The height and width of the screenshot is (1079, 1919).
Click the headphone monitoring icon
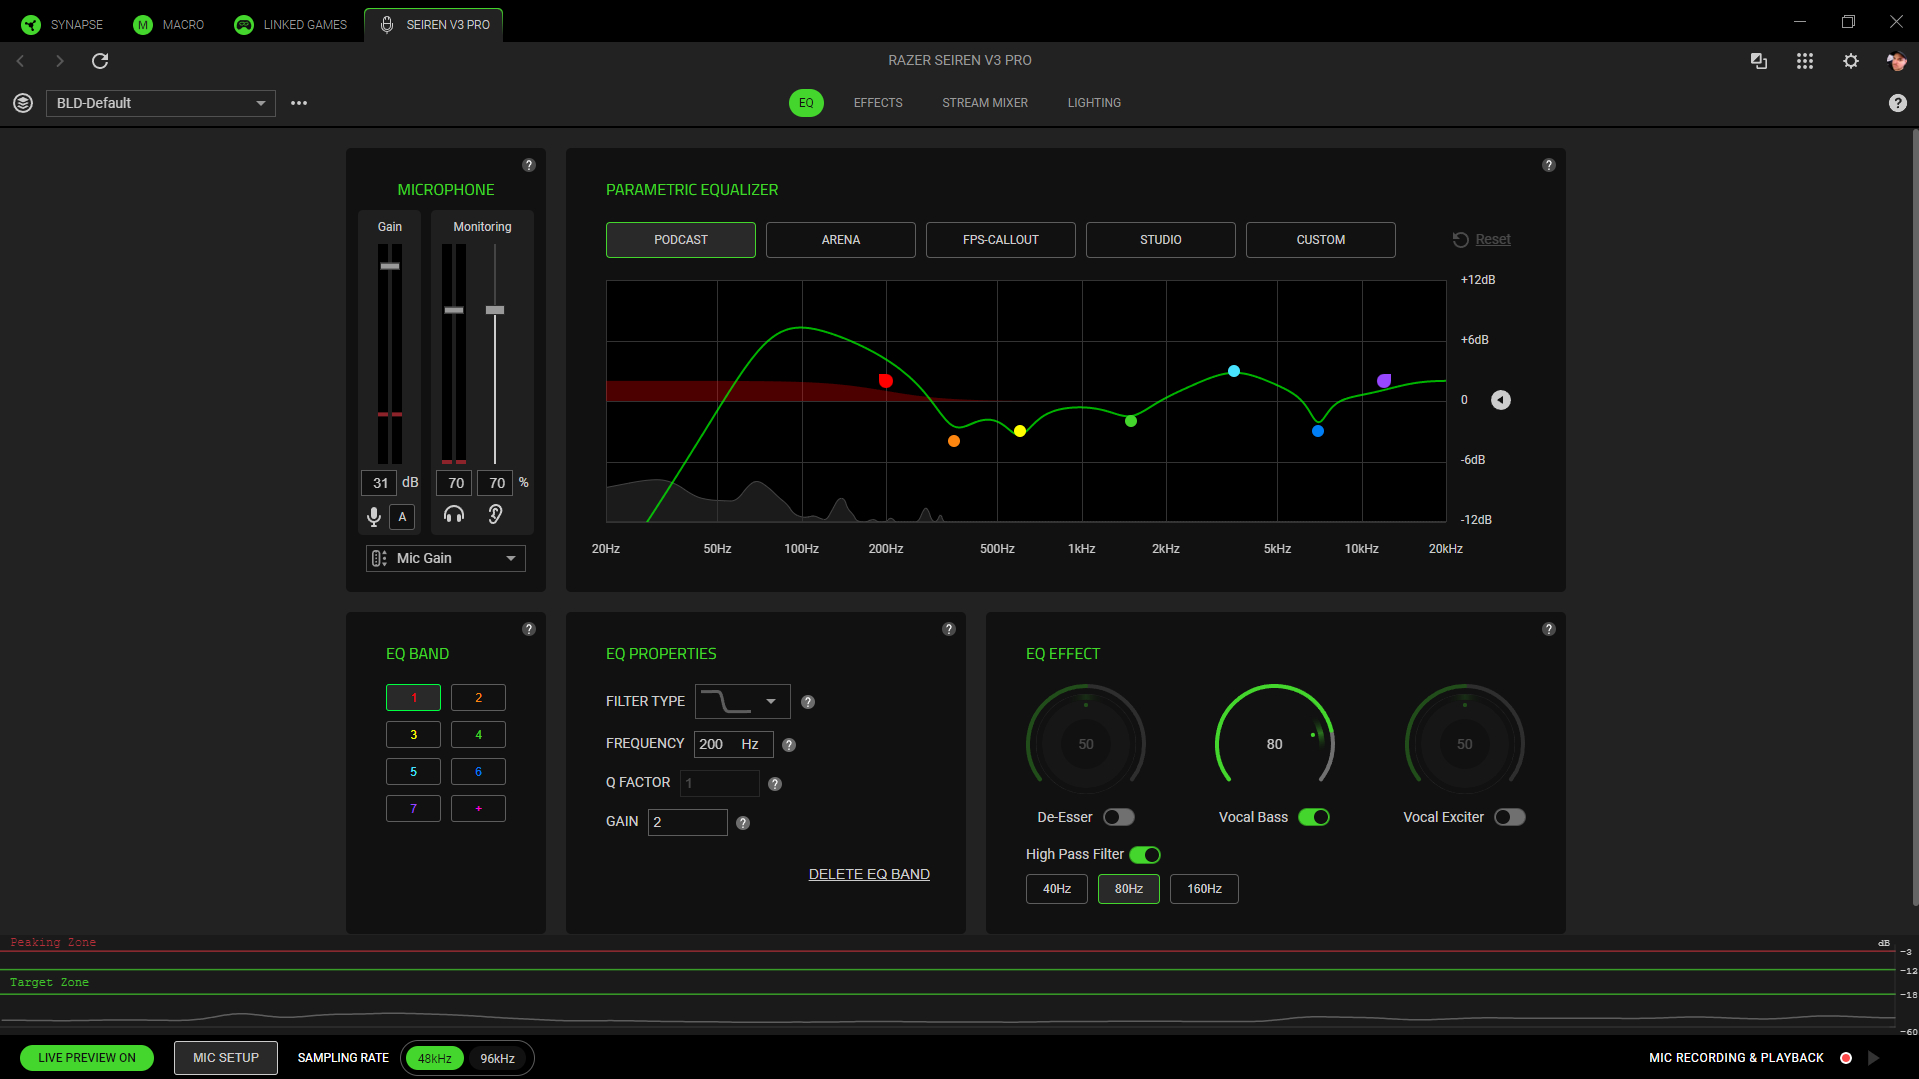click(x=454, y=514)
